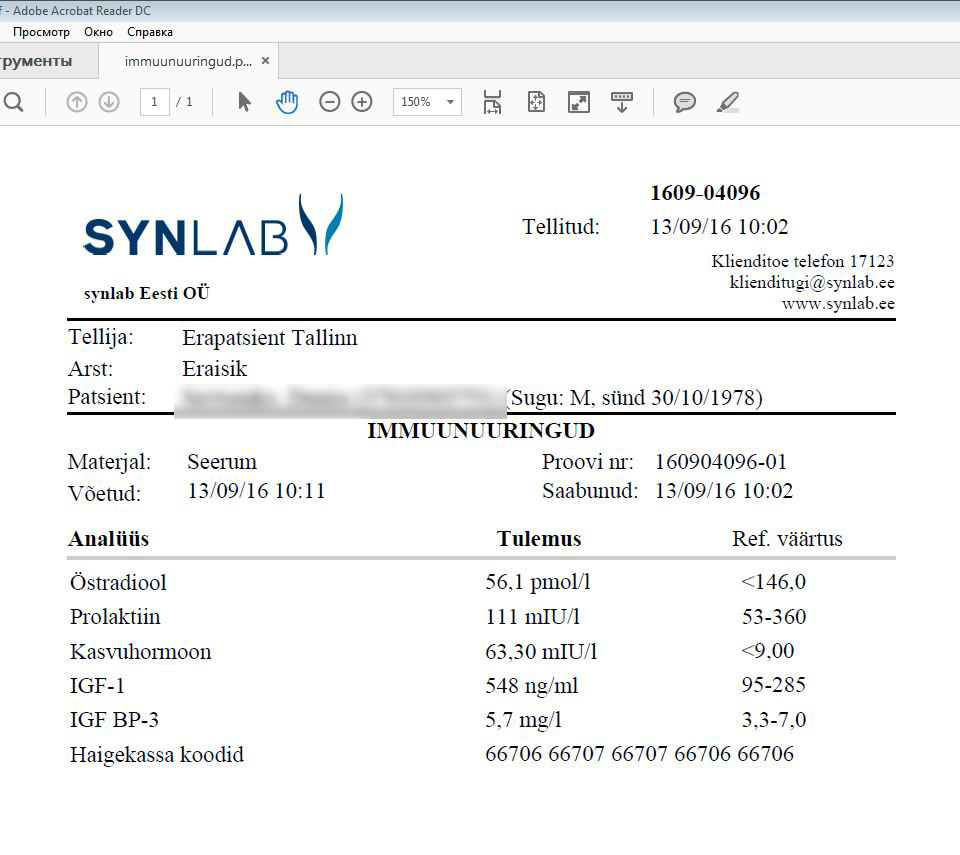Go to next page arrow
The height and width of the screenshot is (855, 960).
(x=109, y=102)
